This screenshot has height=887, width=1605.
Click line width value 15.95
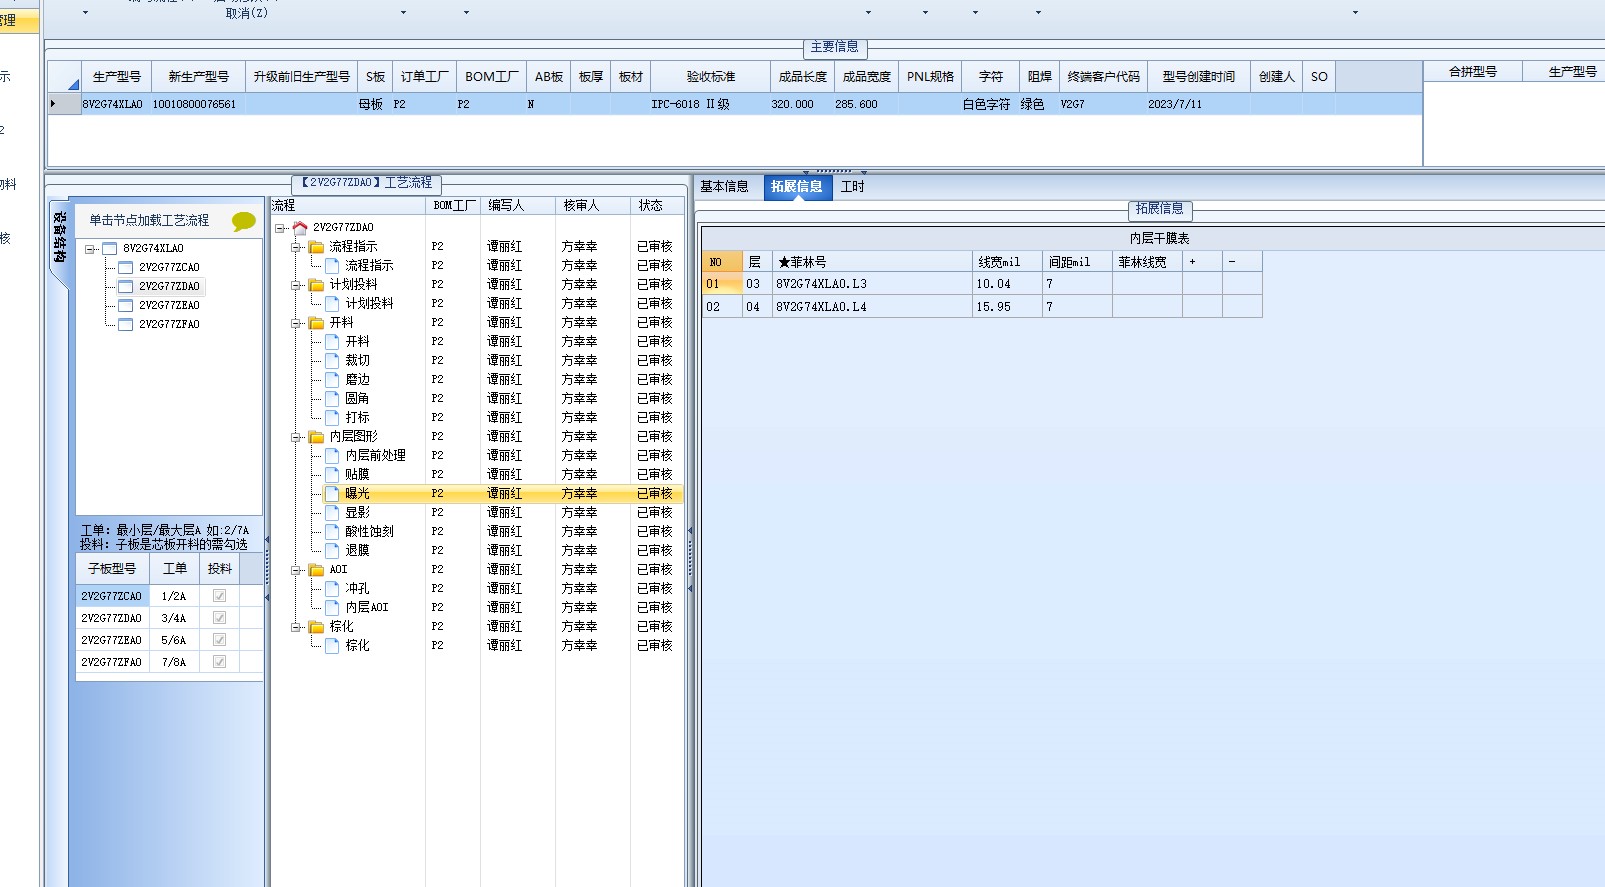pos(1008,307)
